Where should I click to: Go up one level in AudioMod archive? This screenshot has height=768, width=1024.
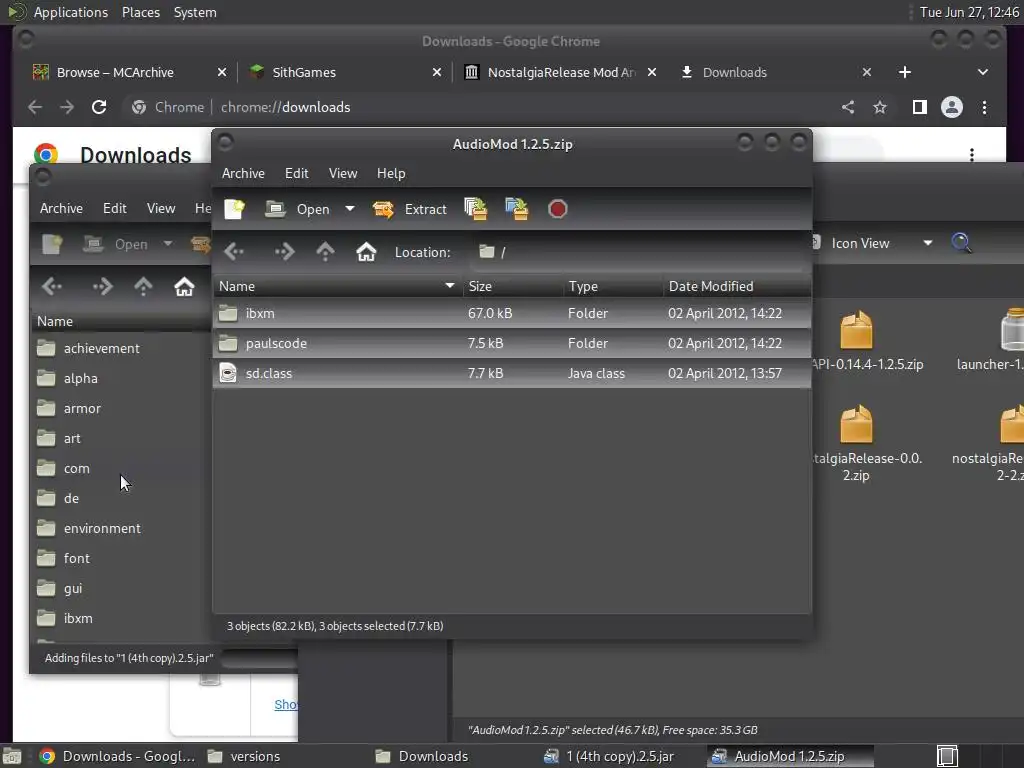[325, 251]
